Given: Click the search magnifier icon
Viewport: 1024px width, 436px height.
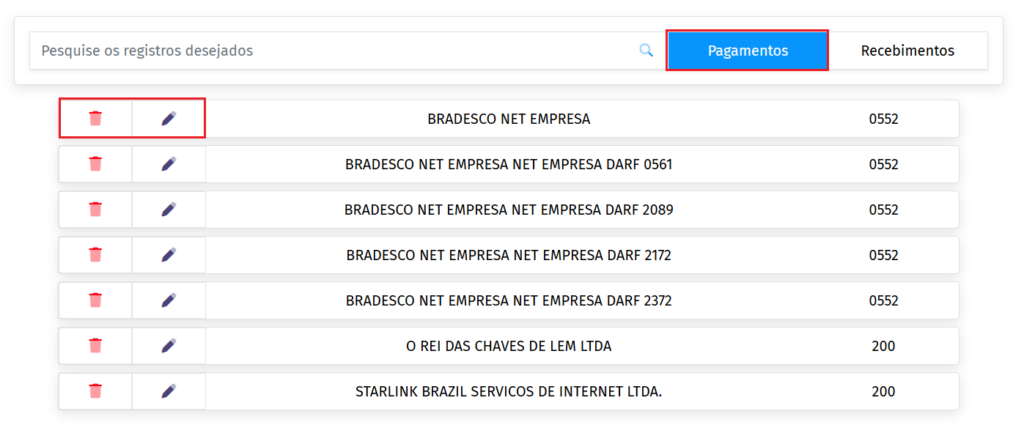Looking at the screenshot, I should tap(646, 50).
